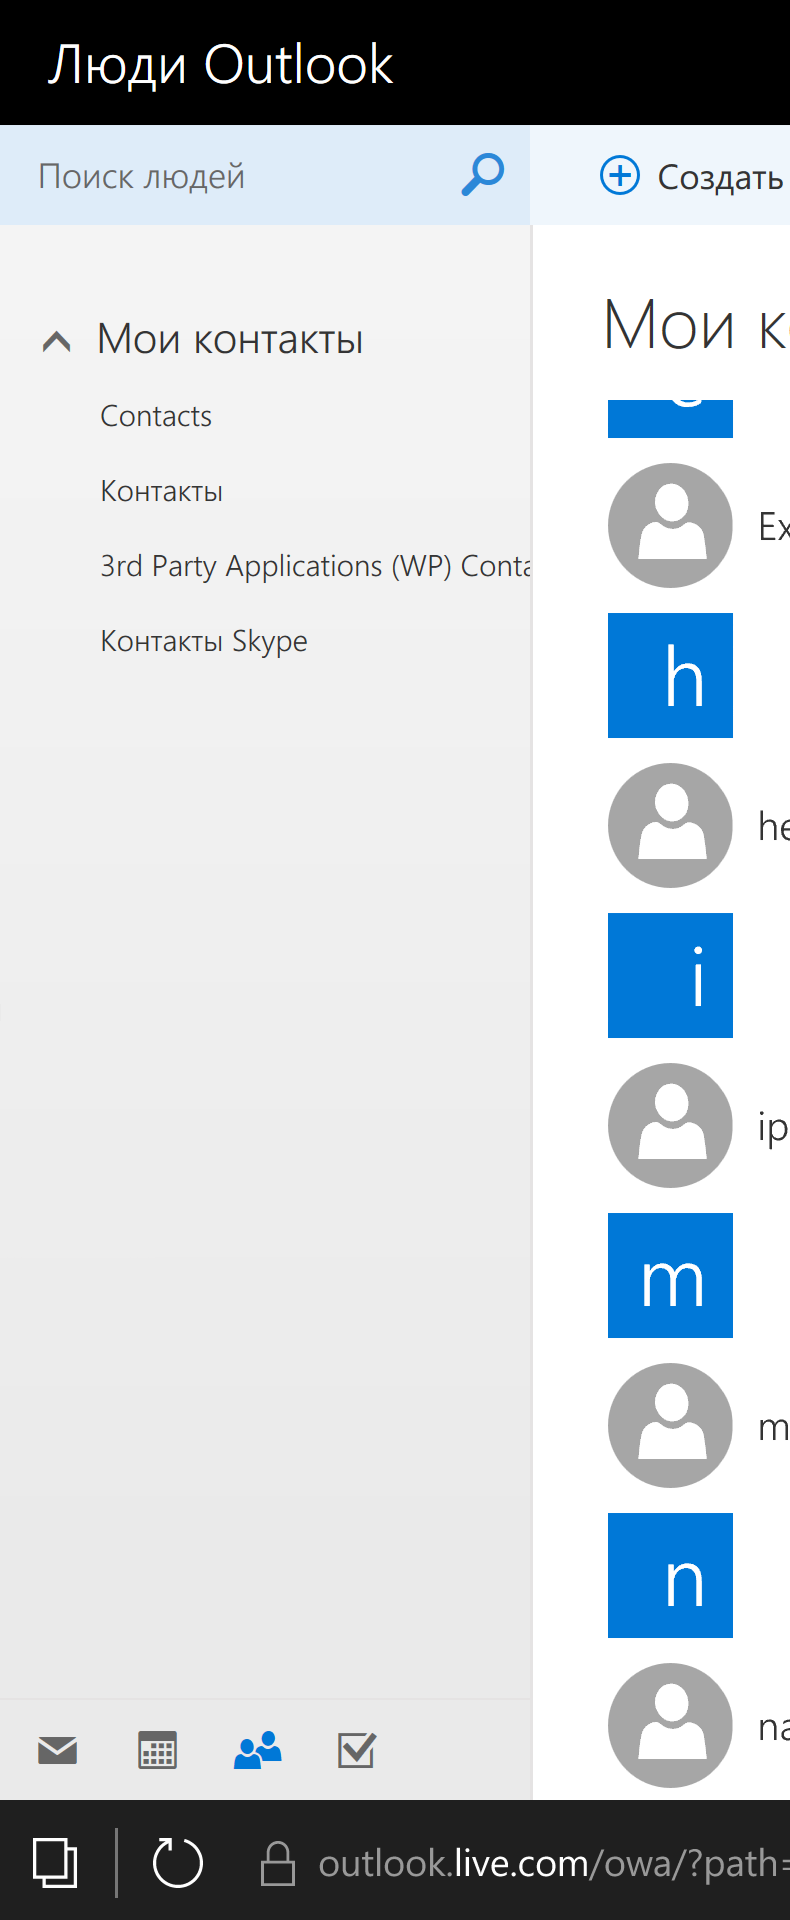Select contact avatar beside Ex
This screenshot has height=1920, width=790.
(x=670, y=525)
